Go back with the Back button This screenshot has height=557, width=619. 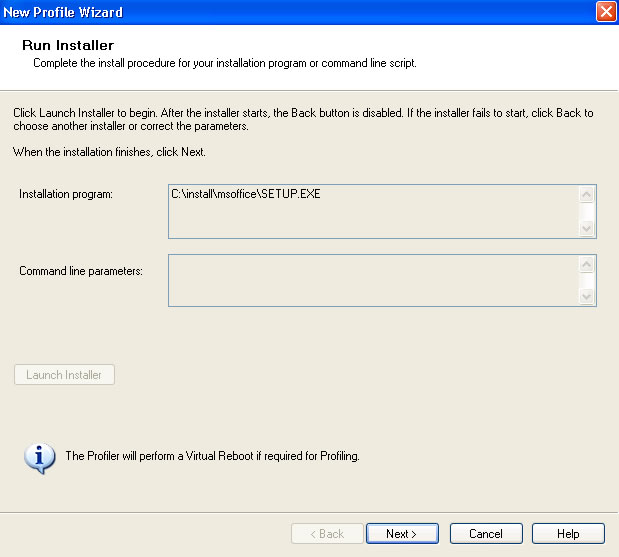coord(327,534)
